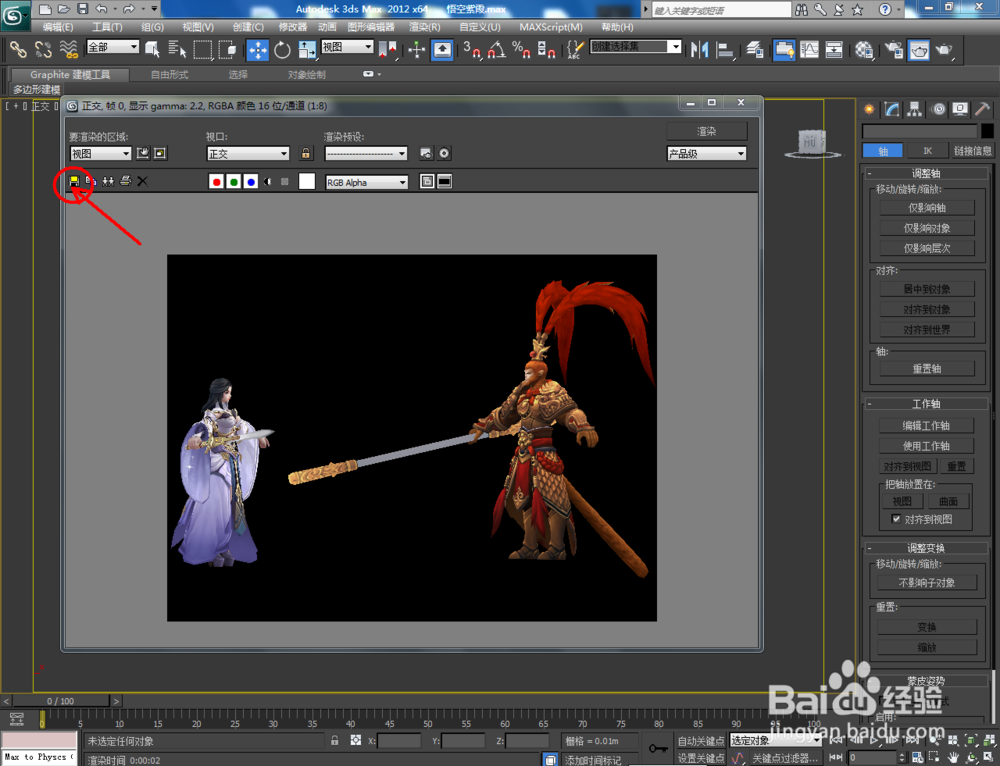Open the 渲染(R) menu
The height and width of the screenshot is (766, 1000).
(x=425, y=27)
